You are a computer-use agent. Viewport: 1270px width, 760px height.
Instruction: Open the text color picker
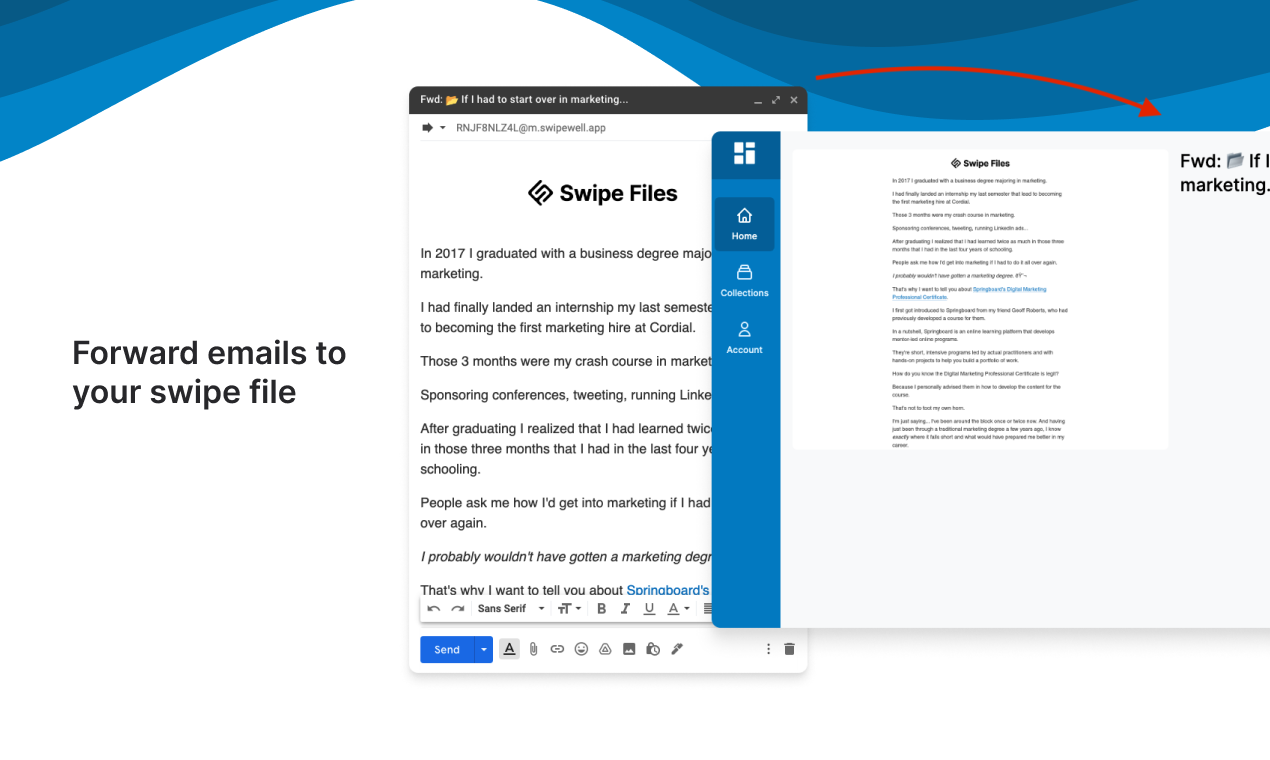(678, 608)
